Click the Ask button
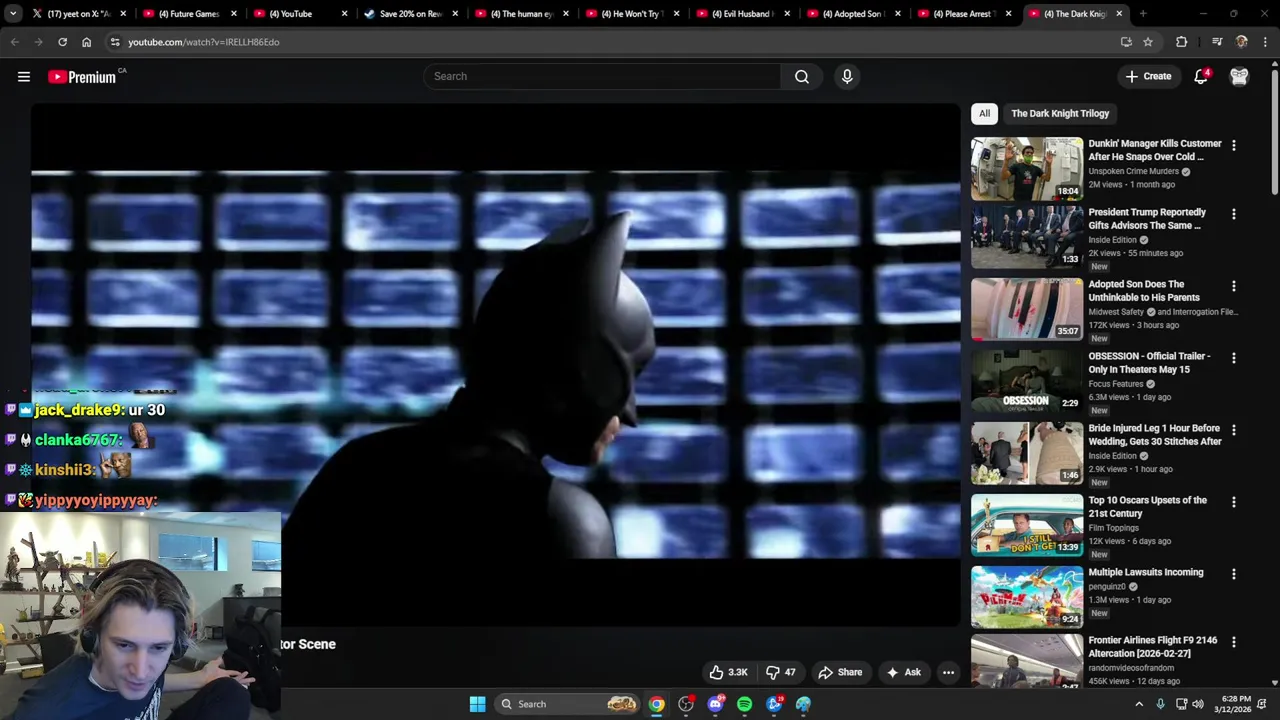 pyautogui.click(x=903, y=672)
